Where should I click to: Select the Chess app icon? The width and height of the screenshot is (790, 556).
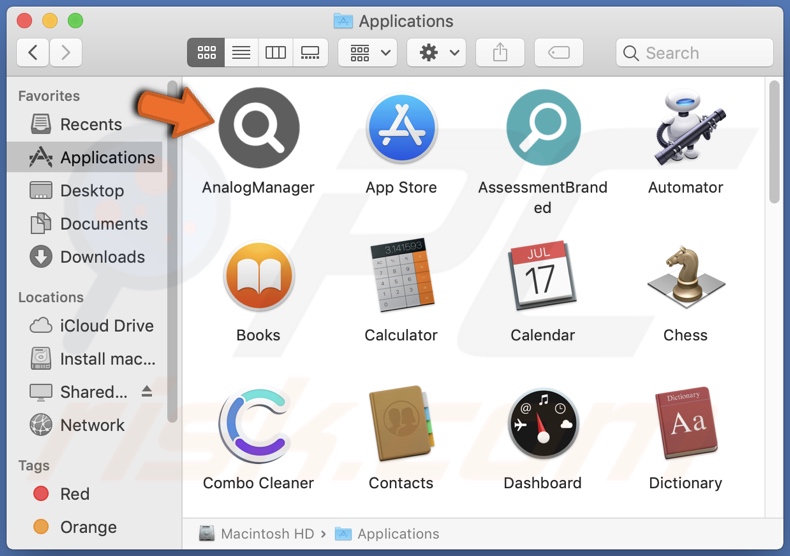point(686,277)
